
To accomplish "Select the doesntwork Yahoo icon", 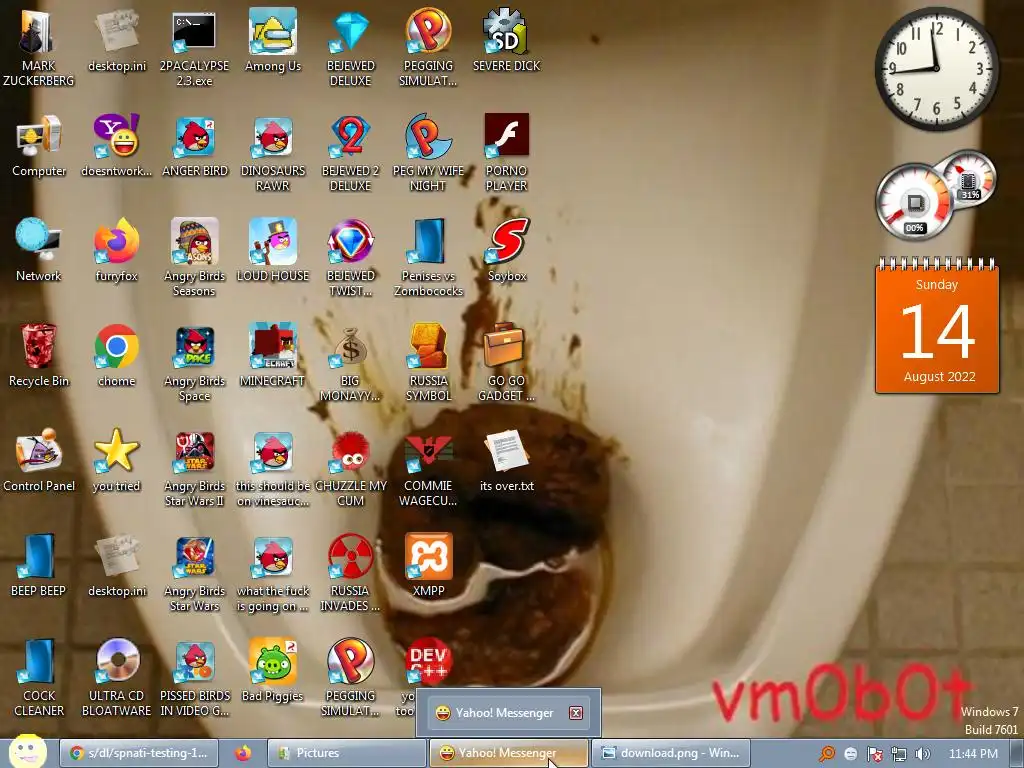I will tap(116, 146).
